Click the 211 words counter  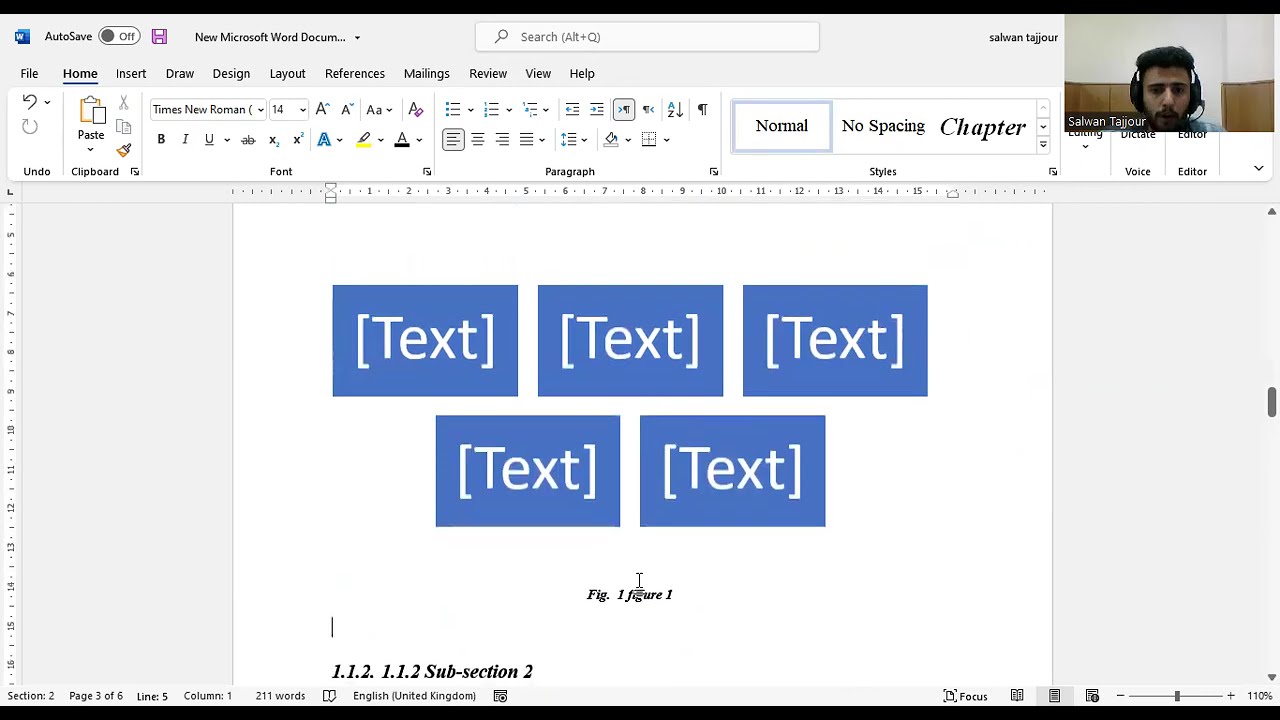[281, 696]
